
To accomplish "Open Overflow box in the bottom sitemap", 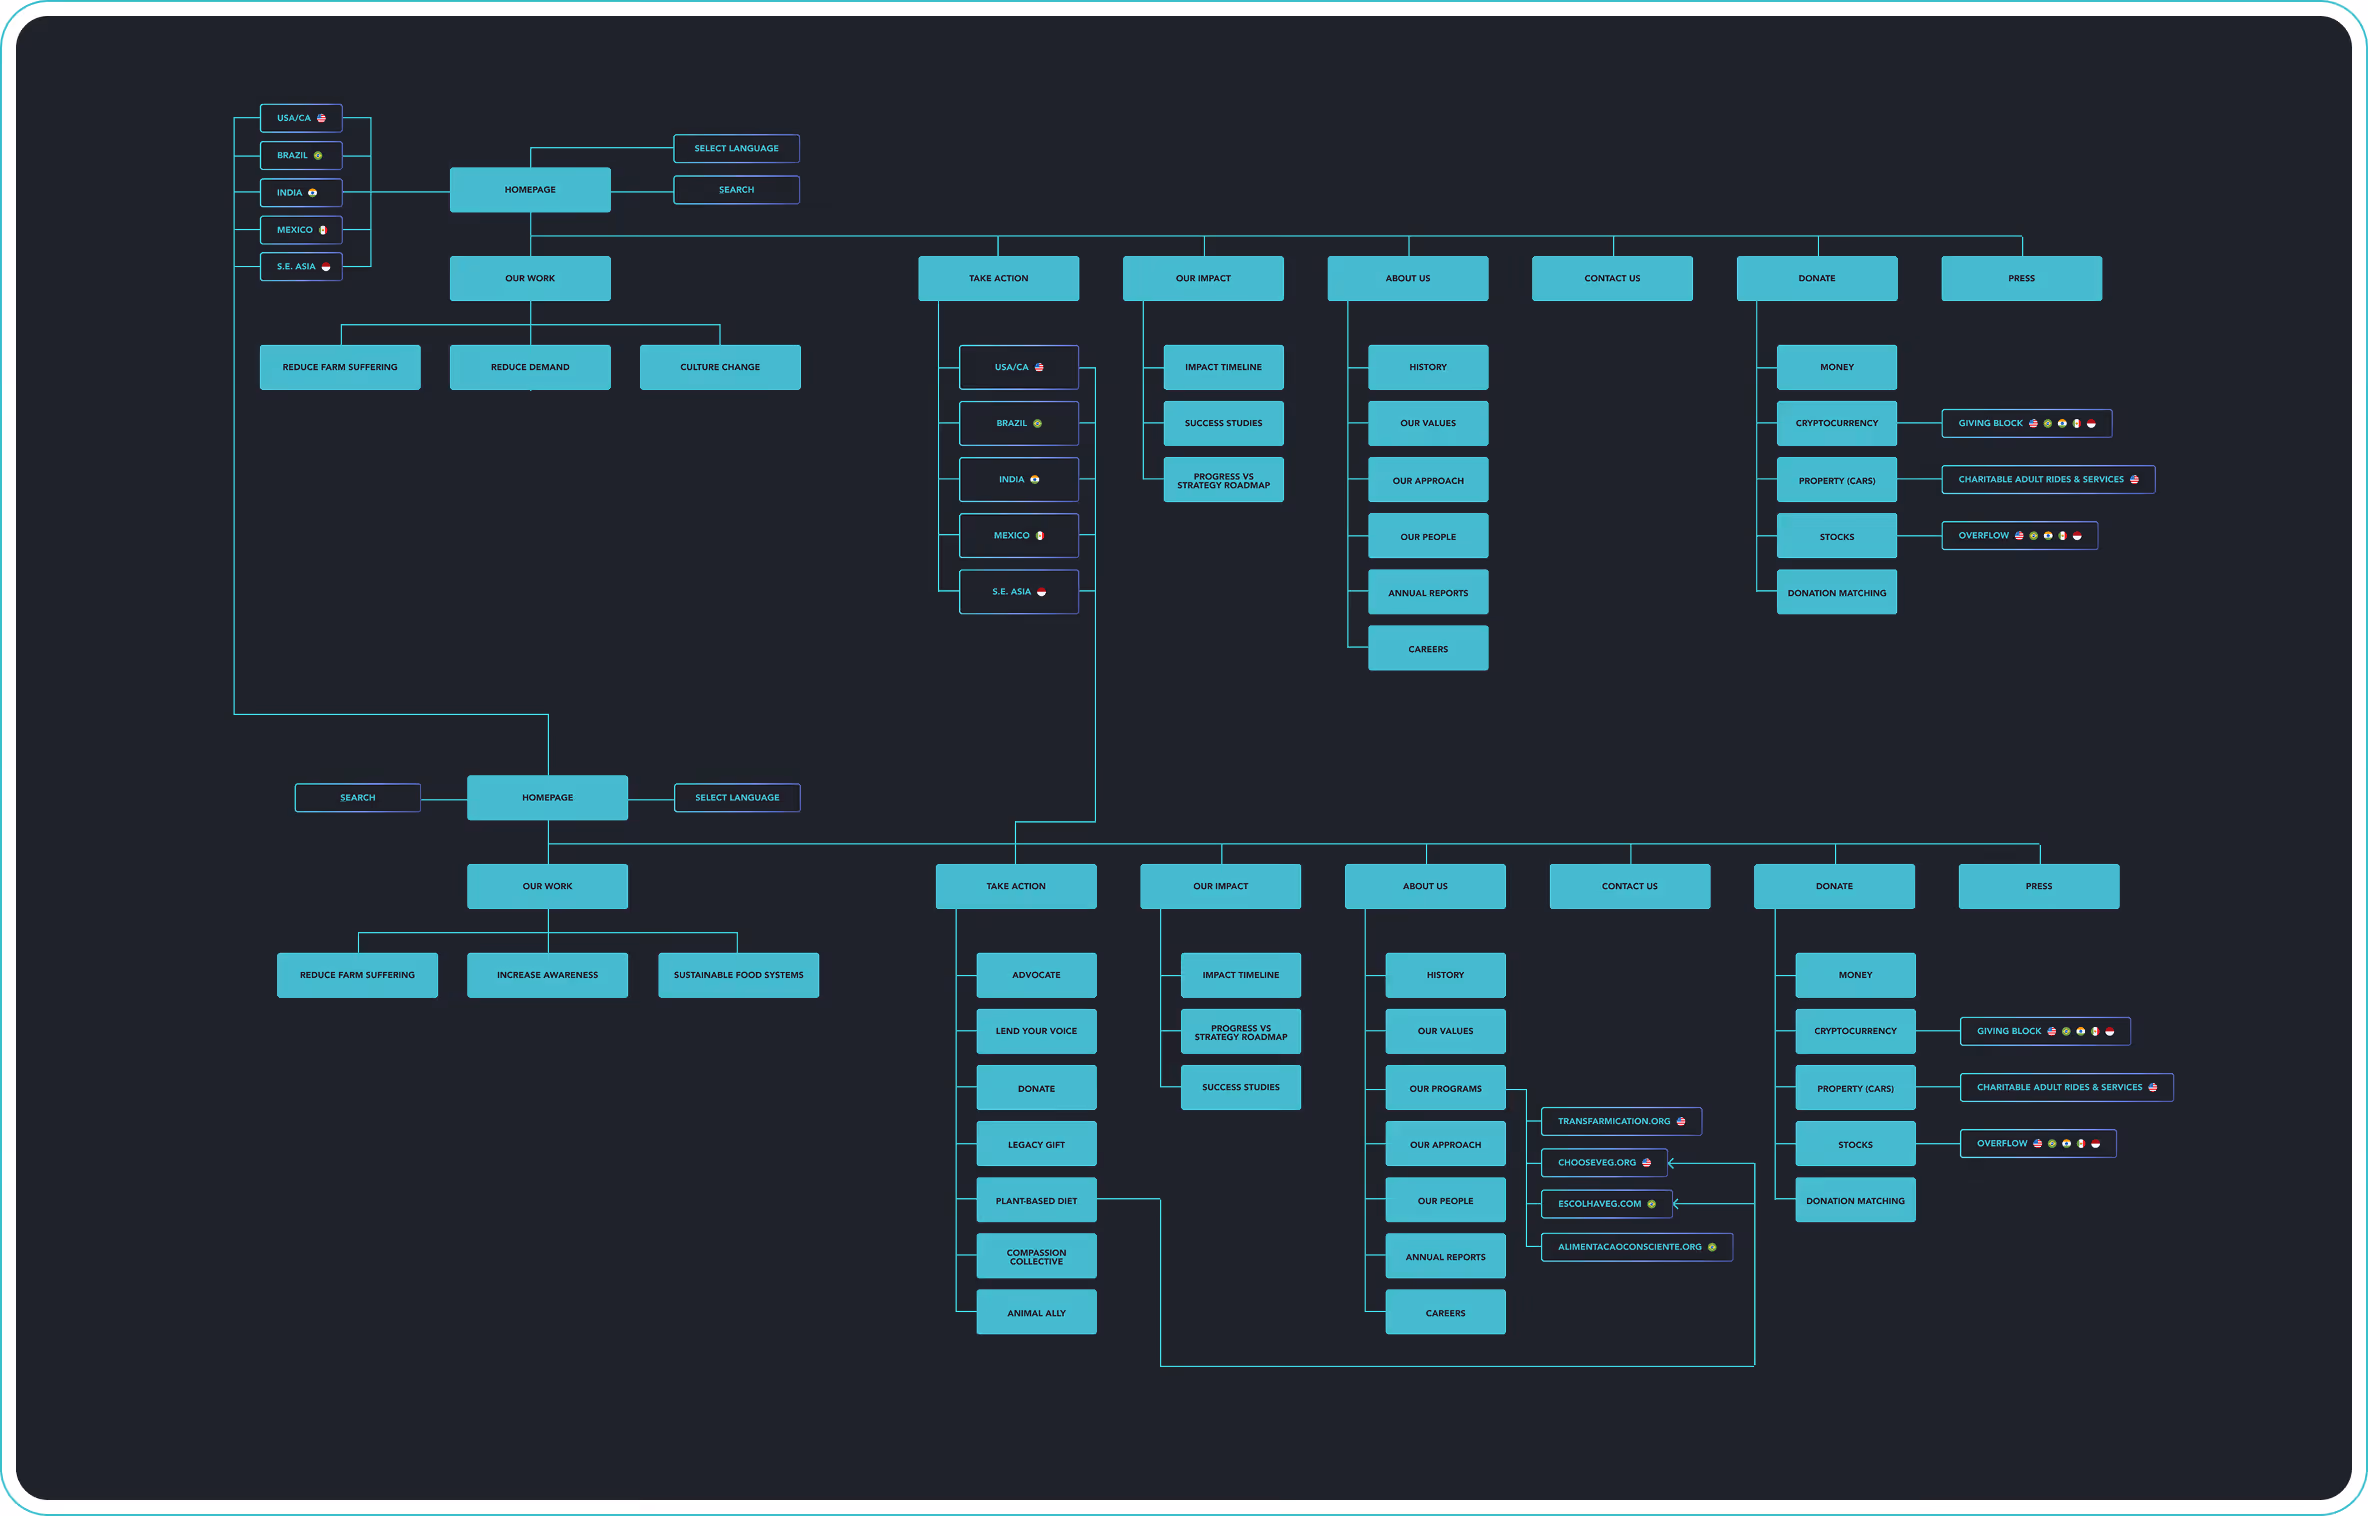I will [2038, 1143].
